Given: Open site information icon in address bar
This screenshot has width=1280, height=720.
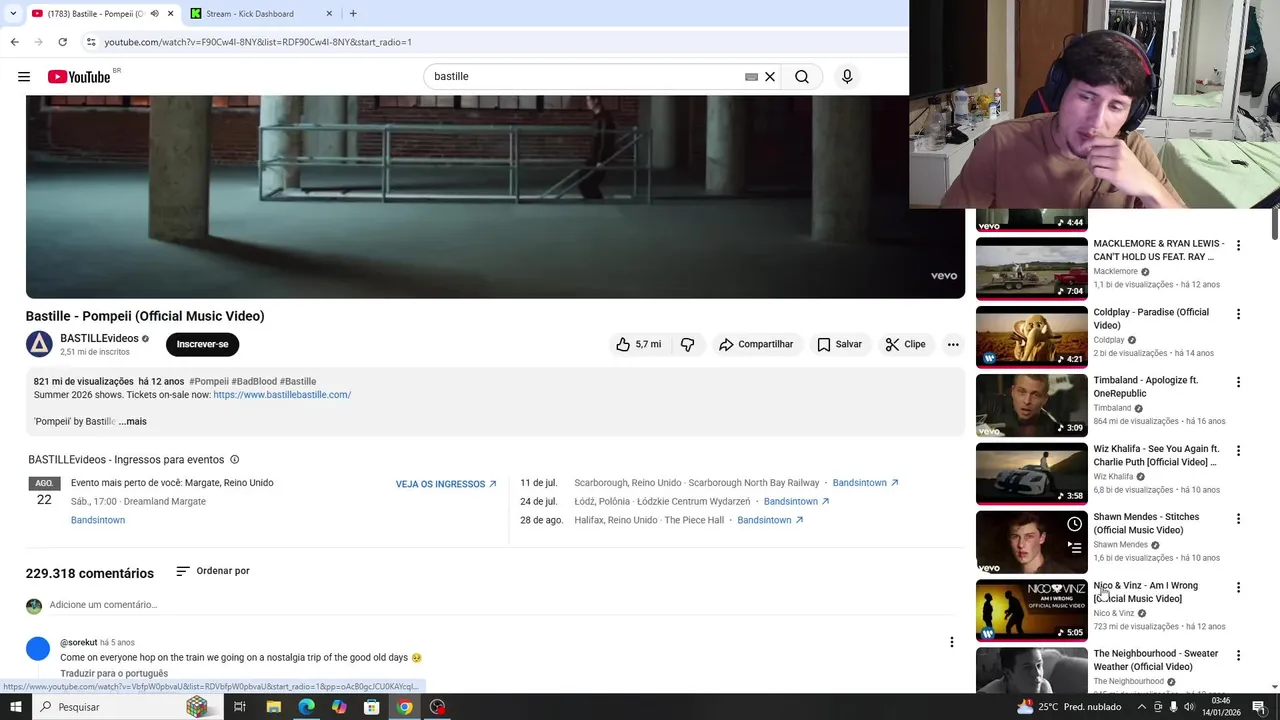Looking at the screenshot, I should pos(91,42).
